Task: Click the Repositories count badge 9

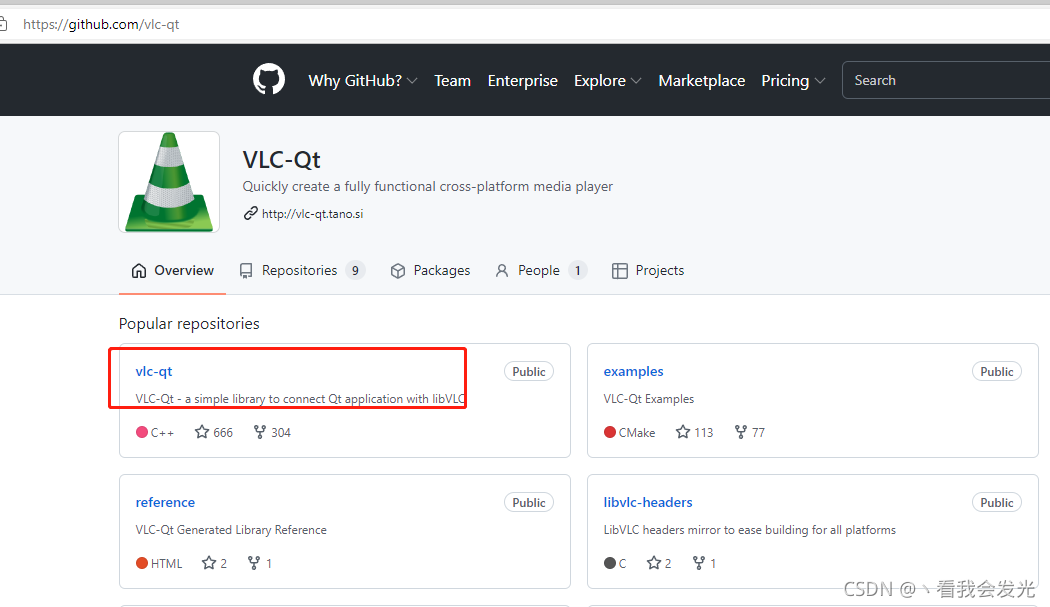Action: point(355,271)
